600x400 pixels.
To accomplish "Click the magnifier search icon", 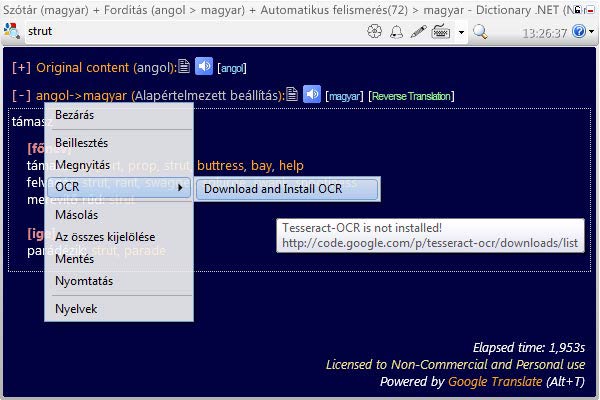I will (x=480, y=32).
